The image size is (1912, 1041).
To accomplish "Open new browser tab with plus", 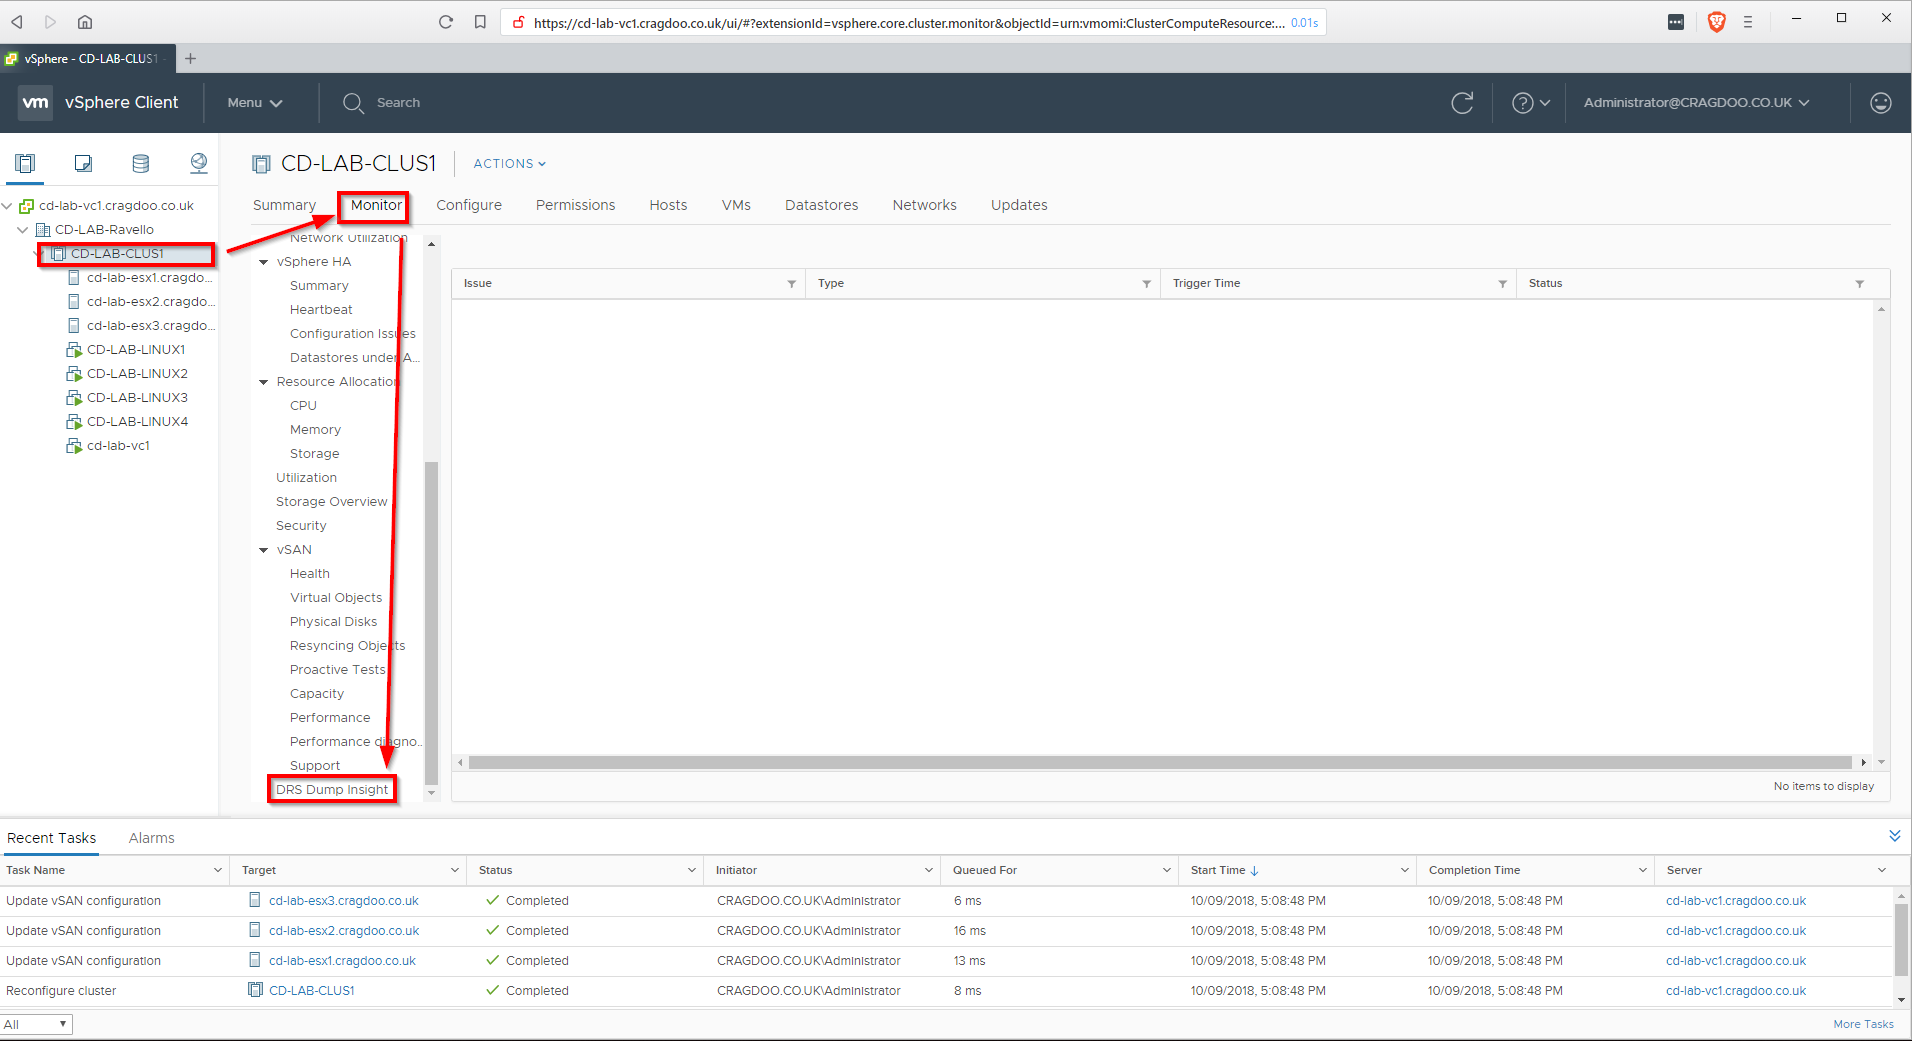I will 190,58.
